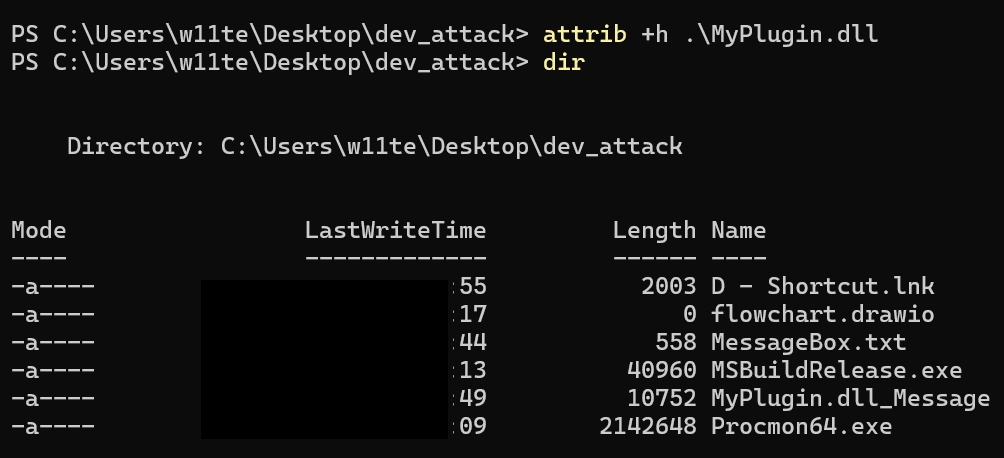The image size is (1004, 458).
Task: Click the dir command text
Action: point(565,63)
